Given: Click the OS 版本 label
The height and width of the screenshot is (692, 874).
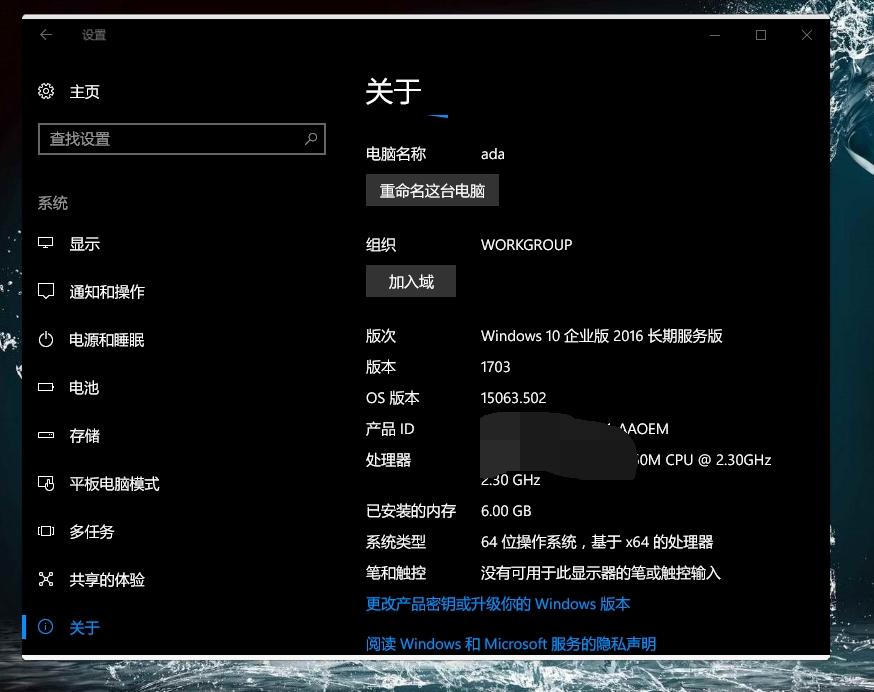Looking at the screenshot, I should click(x=392, y=398).
